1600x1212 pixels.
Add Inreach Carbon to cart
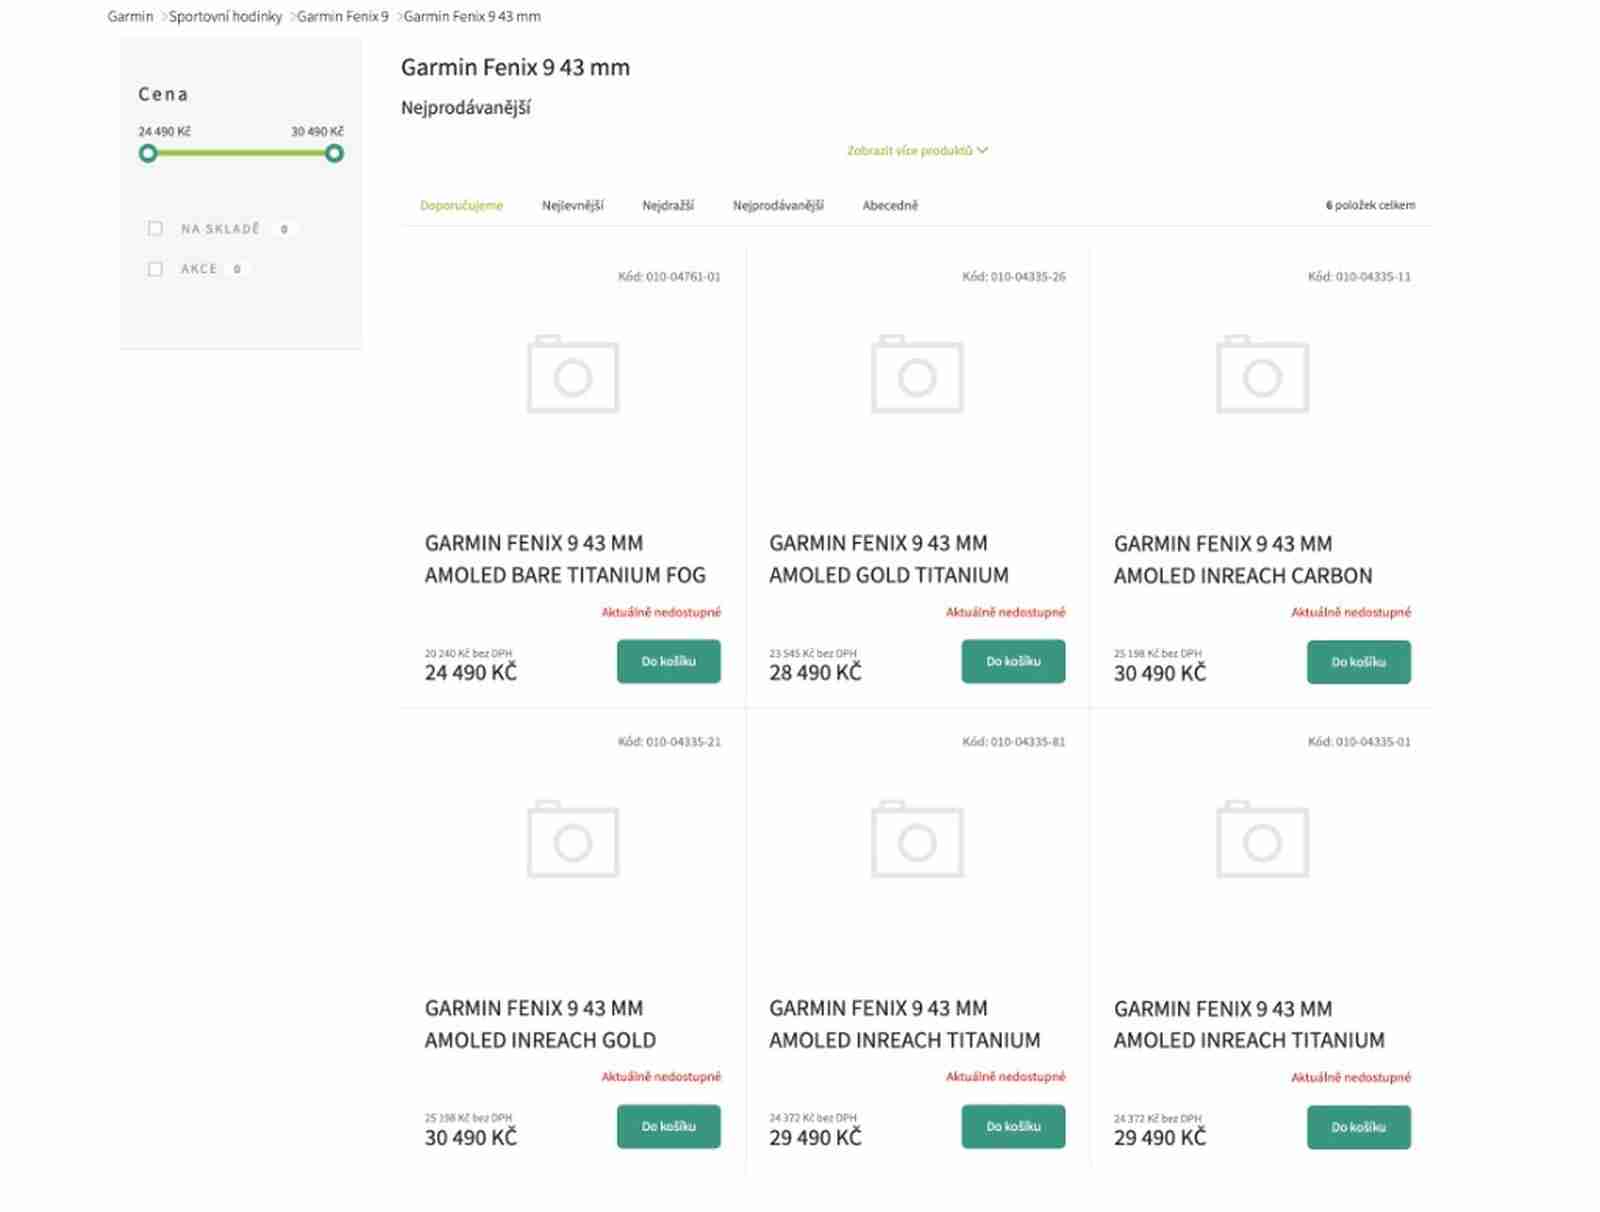1359,662
